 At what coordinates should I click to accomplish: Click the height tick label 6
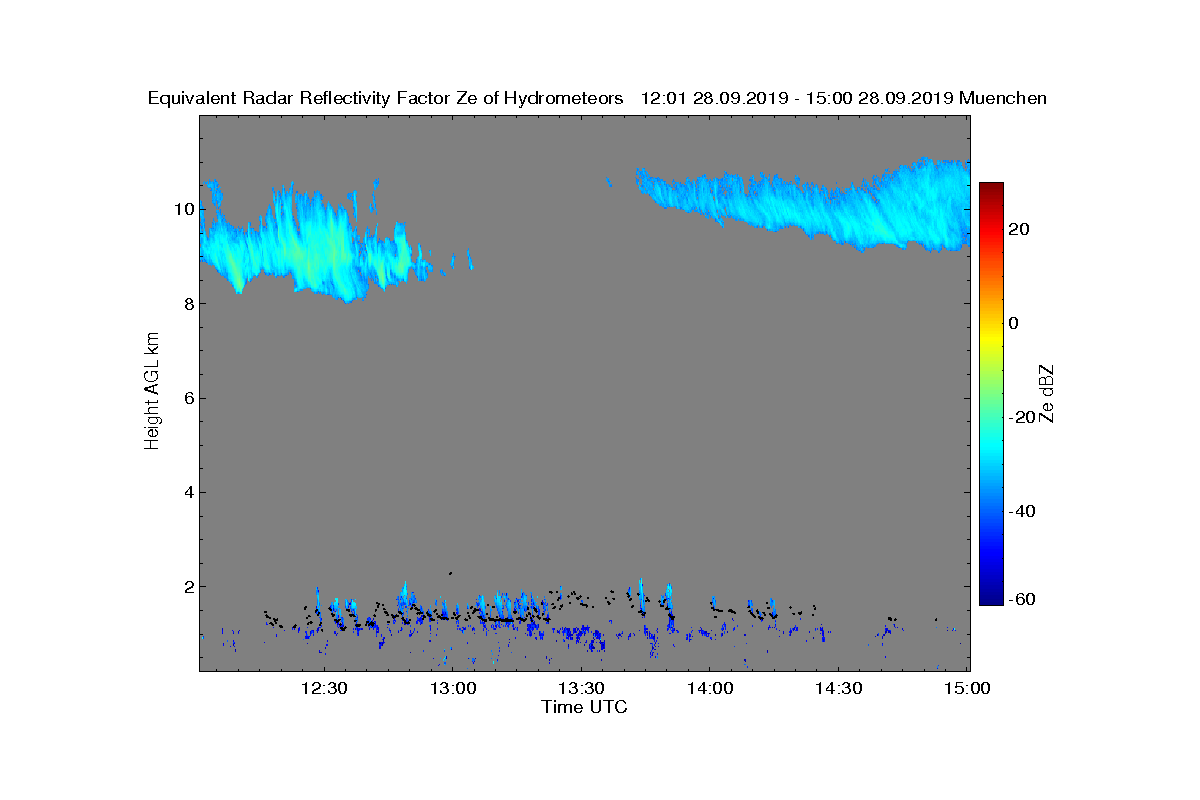pyautogui.click(x=188, y=398)
